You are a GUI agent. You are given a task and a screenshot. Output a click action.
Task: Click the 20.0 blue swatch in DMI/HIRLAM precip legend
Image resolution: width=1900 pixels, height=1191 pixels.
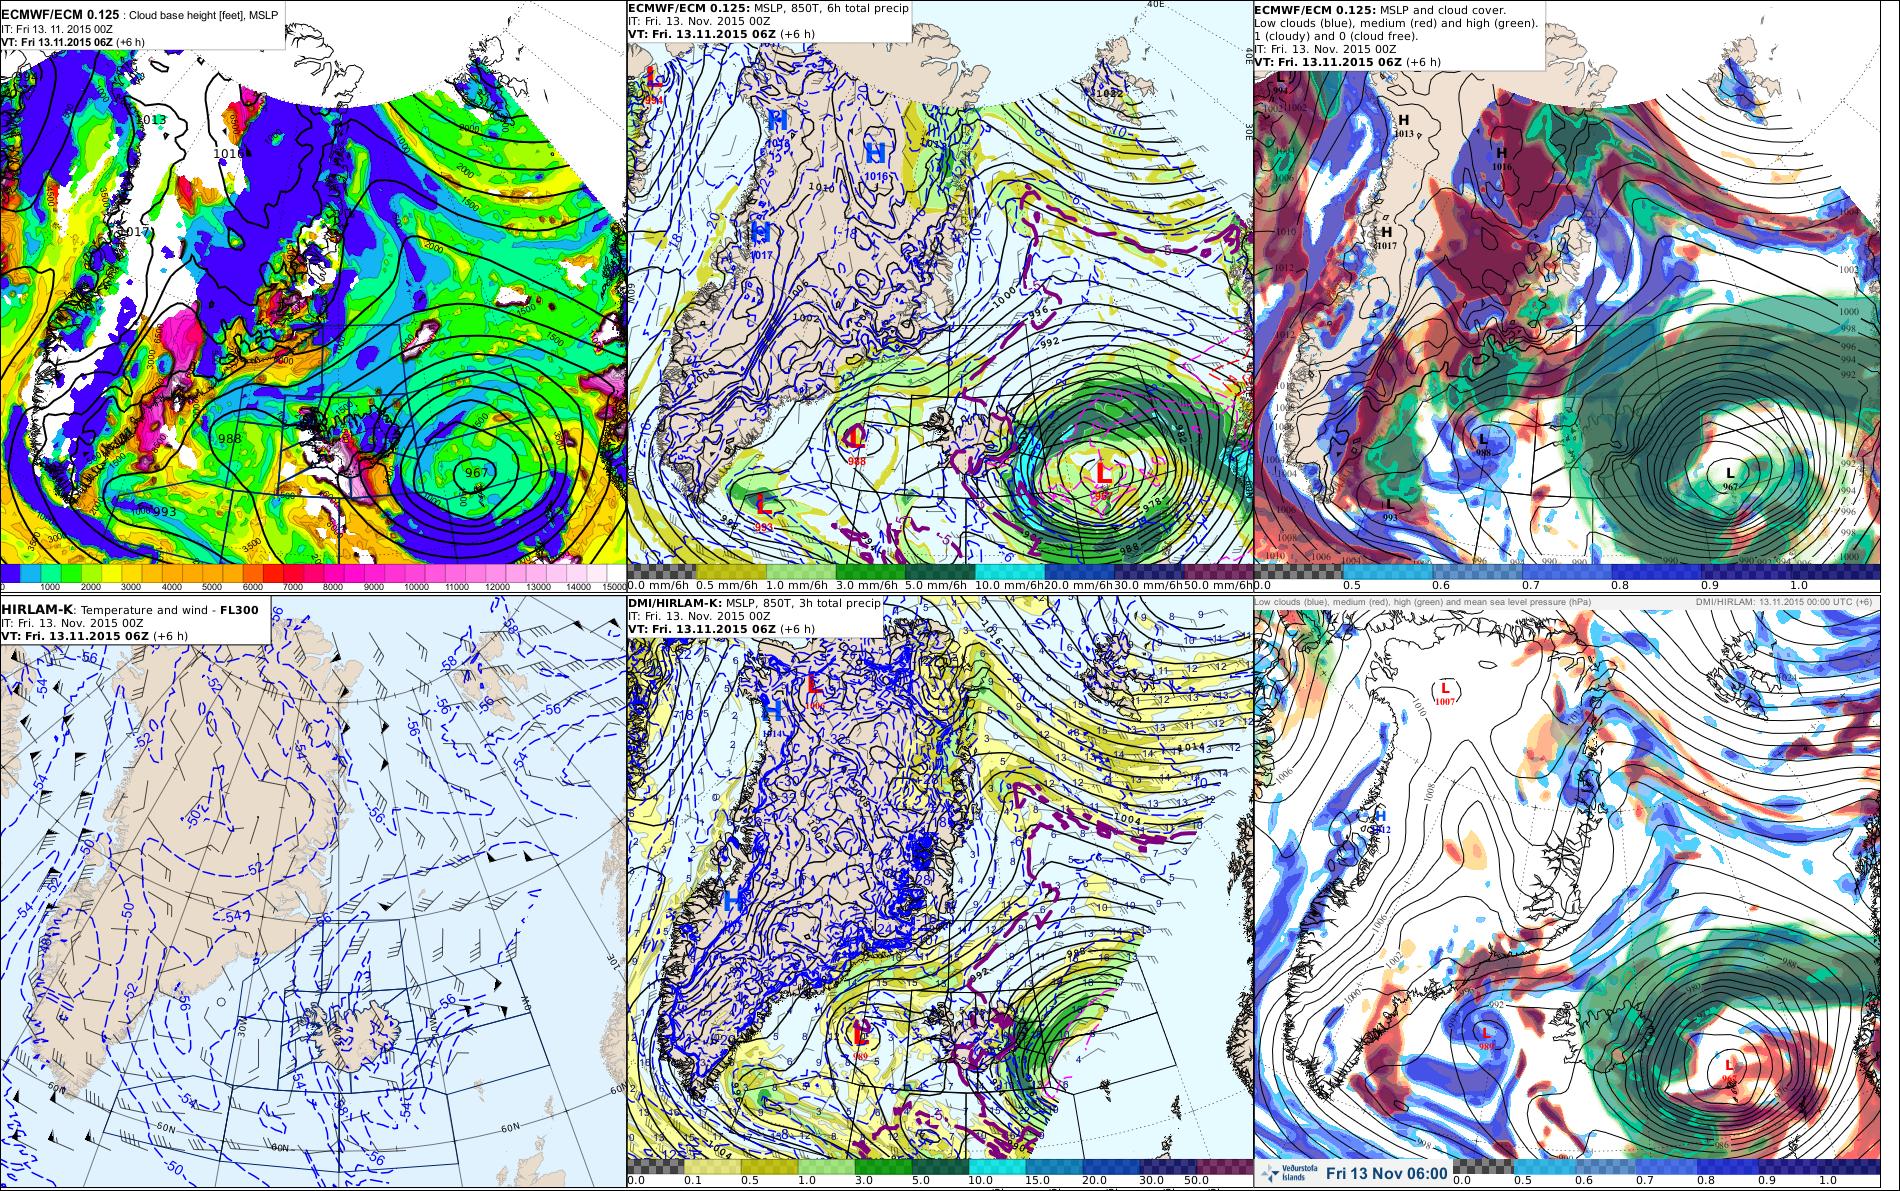pos(1110,1167)
